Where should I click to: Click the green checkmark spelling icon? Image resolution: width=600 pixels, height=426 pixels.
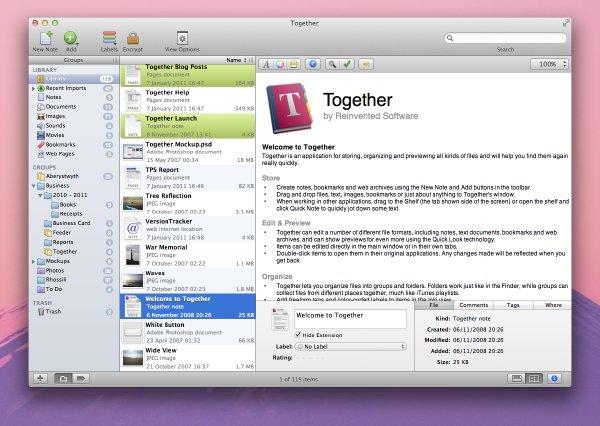coord(347,64)
